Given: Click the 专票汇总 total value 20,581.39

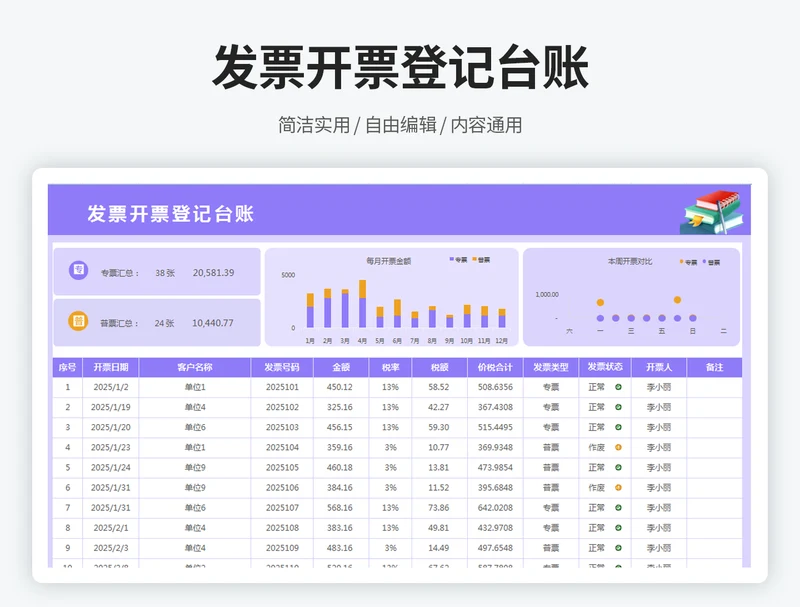Looking at the screenshot, I should [x=213, y=273].
